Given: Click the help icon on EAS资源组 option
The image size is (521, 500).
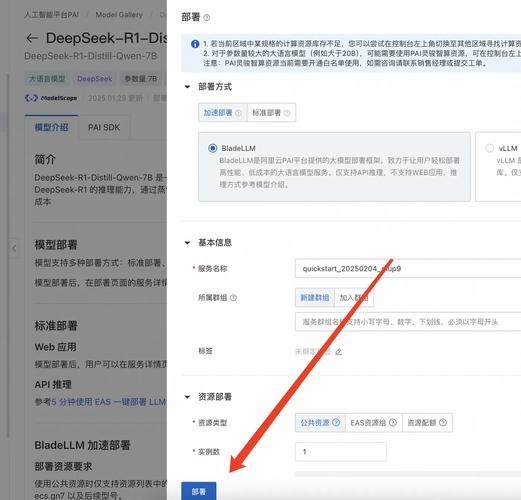Looking at the screenshot, I should (x=393, y=422).
